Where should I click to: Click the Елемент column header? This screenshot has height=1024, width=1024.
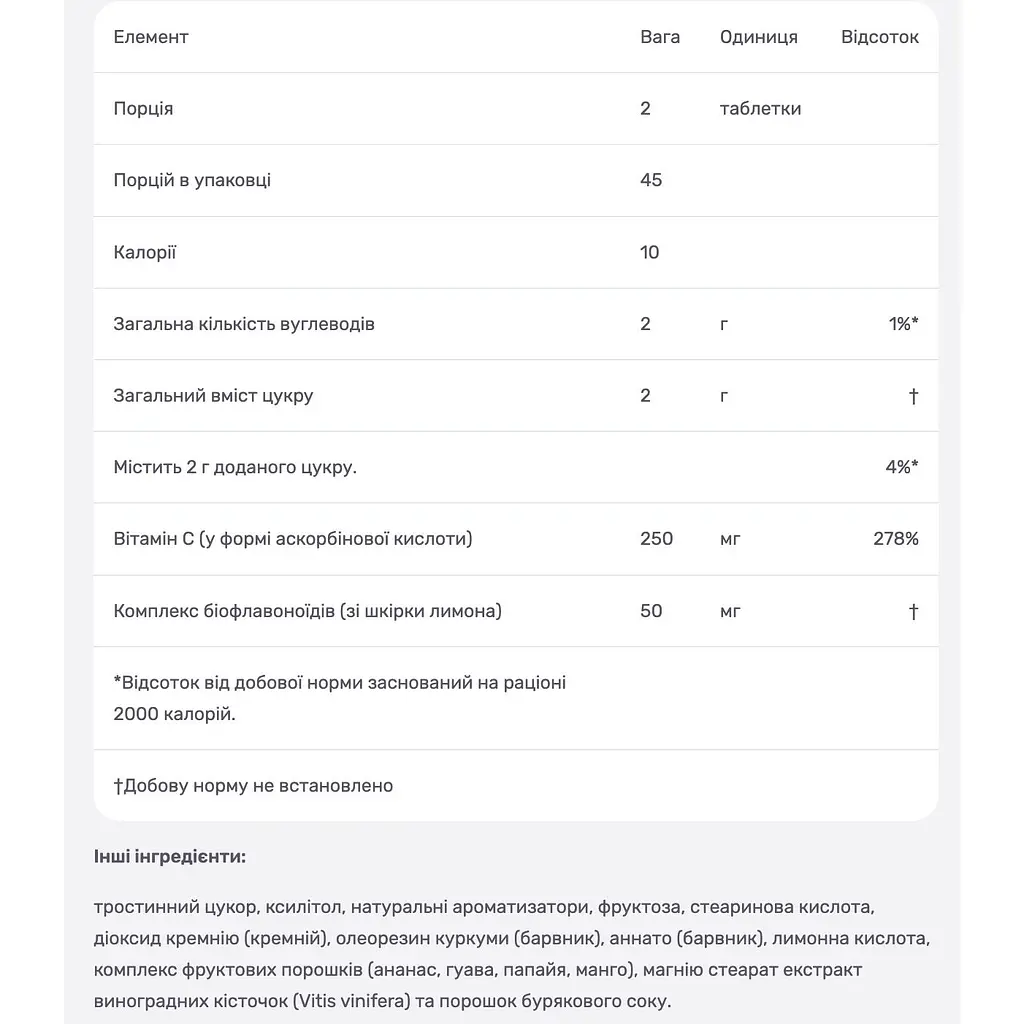(x=151, y=37)
